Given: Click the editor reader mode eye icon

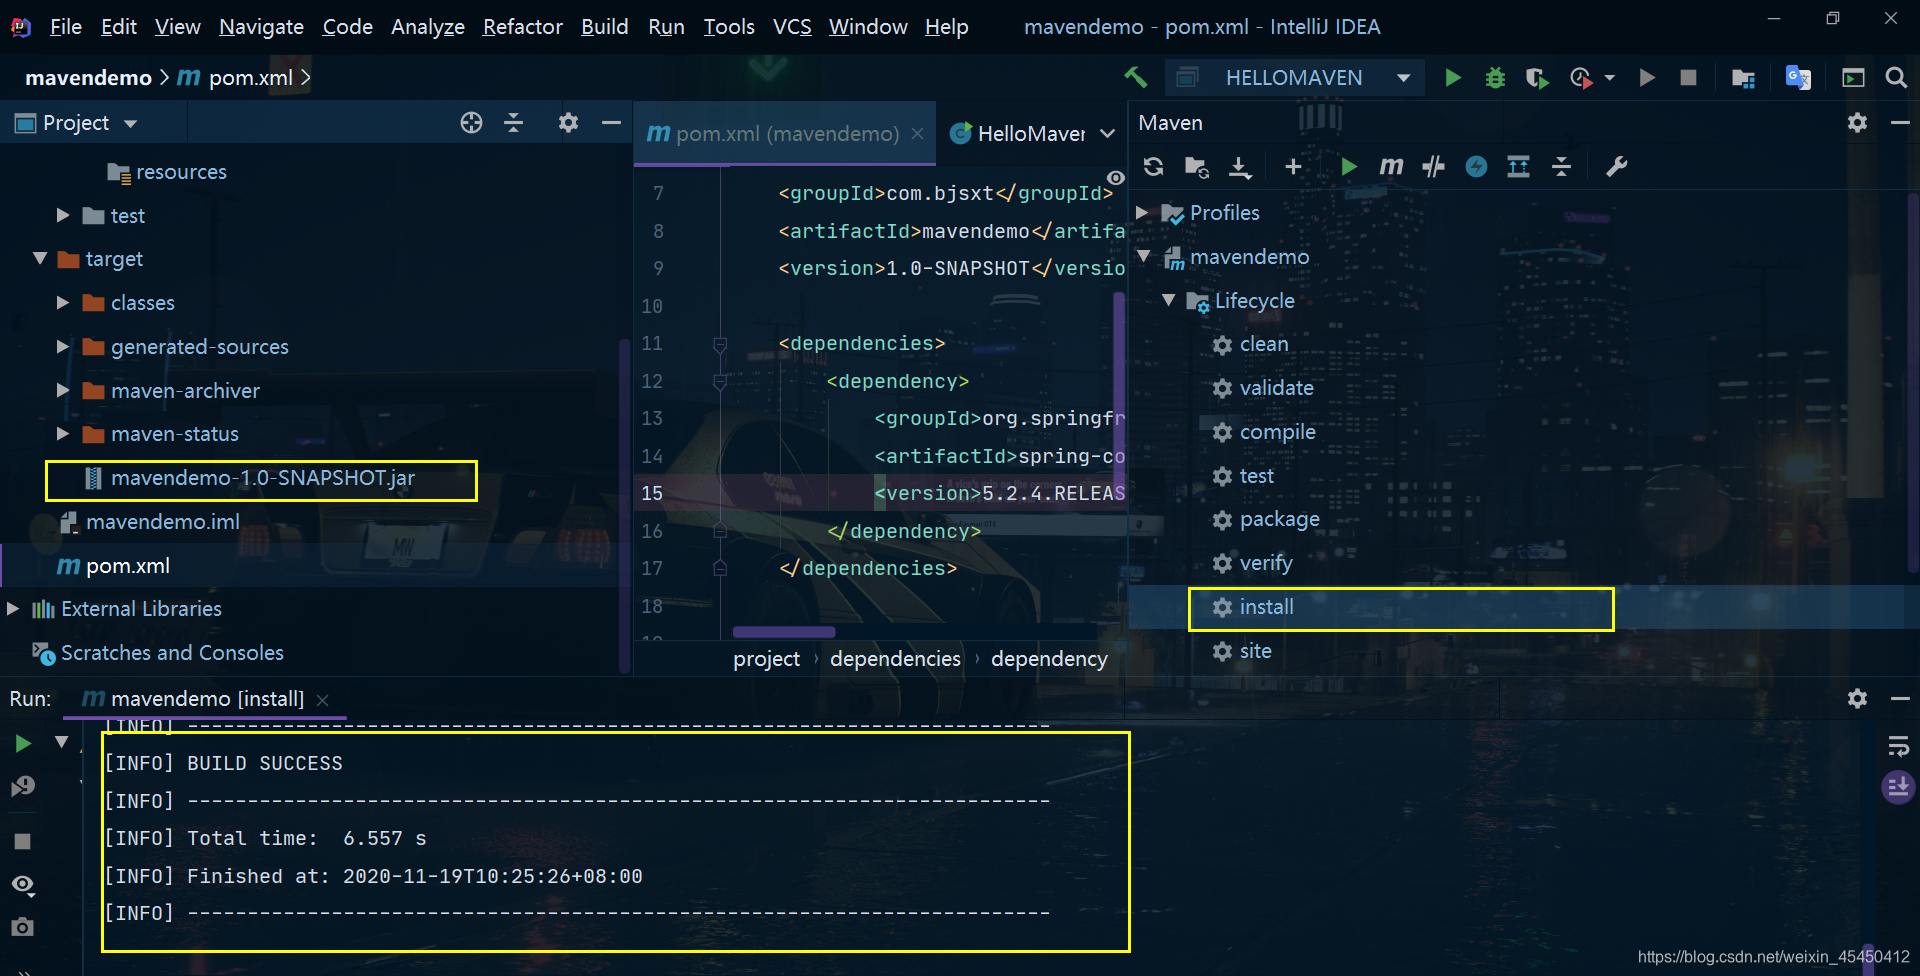Looking at the screenshot, I should point(1116,178).
